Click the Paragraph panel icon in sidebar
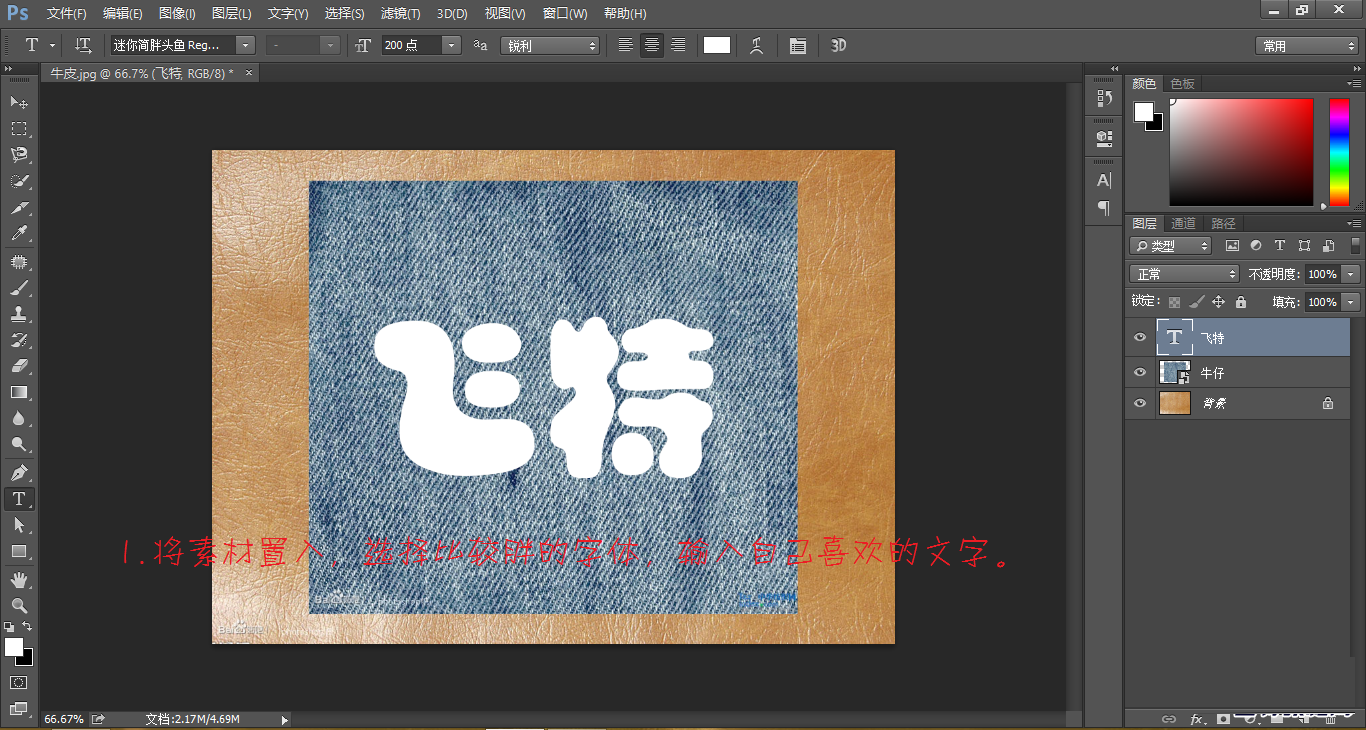This screenshot has height=730, width=1366. pos(1103,208)
